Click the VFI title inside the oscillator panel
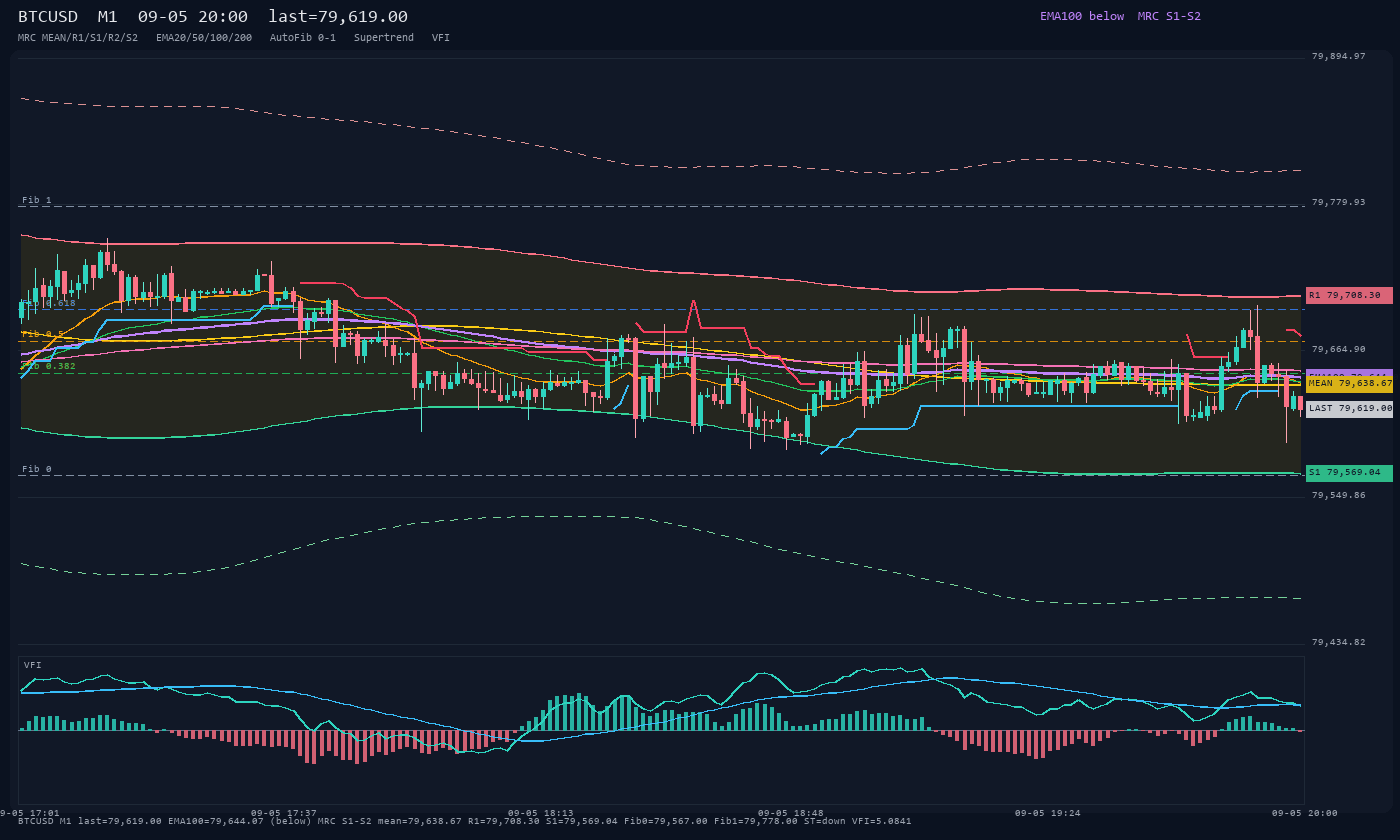The height and width of the screenshot is (840, 1400). tap(33, 665)
